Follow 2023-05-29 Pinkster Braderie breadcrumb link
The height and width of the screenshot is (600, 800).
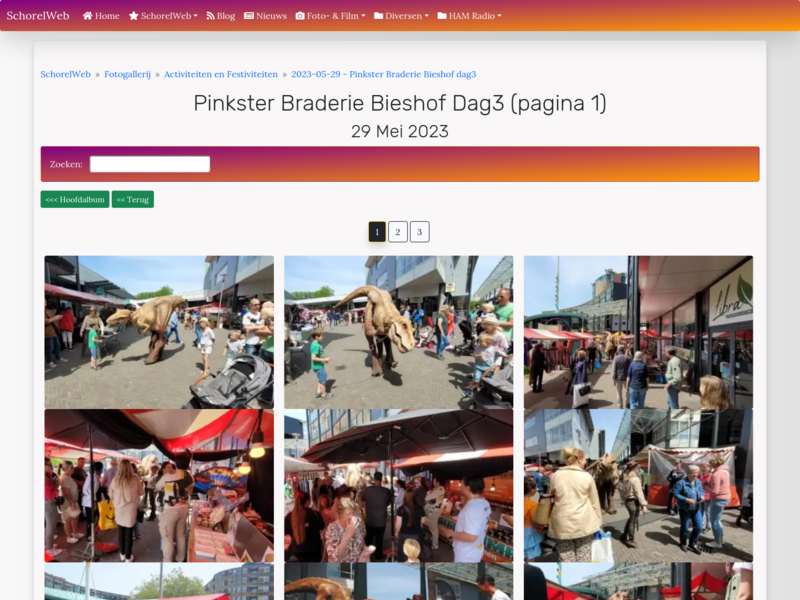[384, 74]
